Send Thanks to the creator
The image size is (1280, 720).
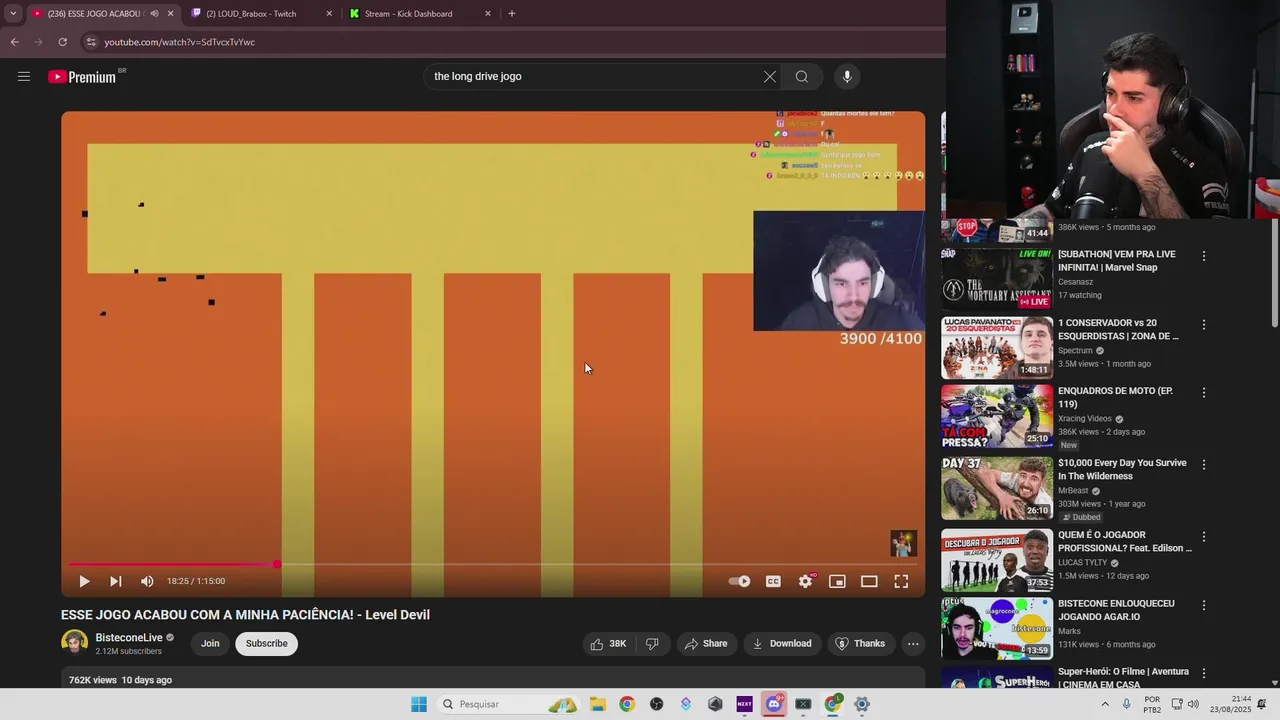[860, 644]
